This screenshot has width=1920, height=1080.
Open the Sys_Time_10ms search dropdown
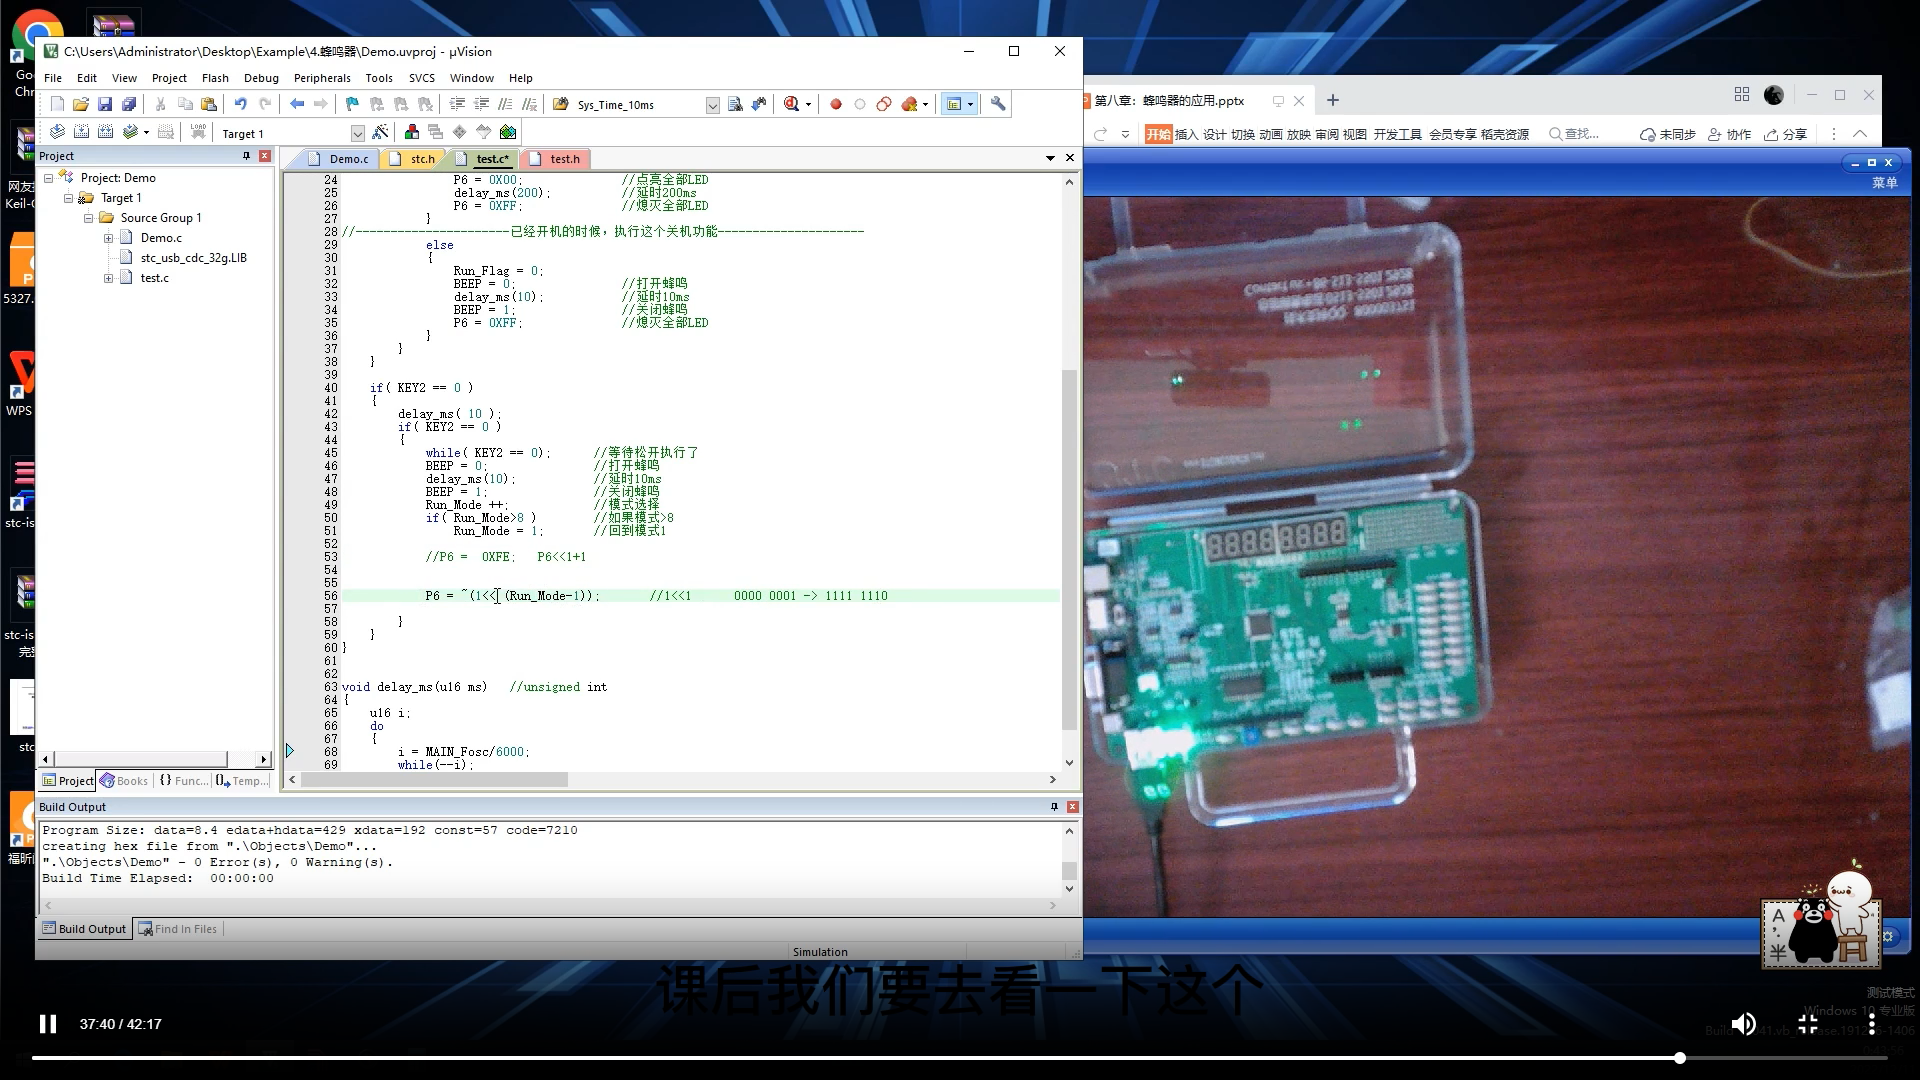[x=712, y=105]
